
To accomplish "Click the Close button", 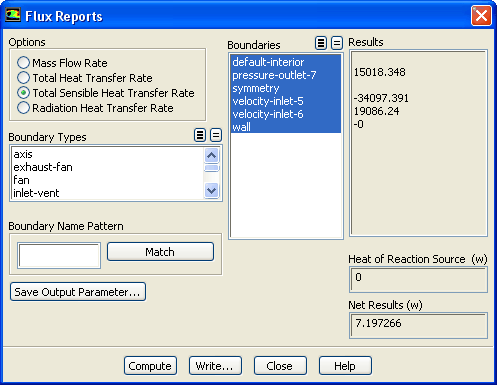I will point(280,366).
